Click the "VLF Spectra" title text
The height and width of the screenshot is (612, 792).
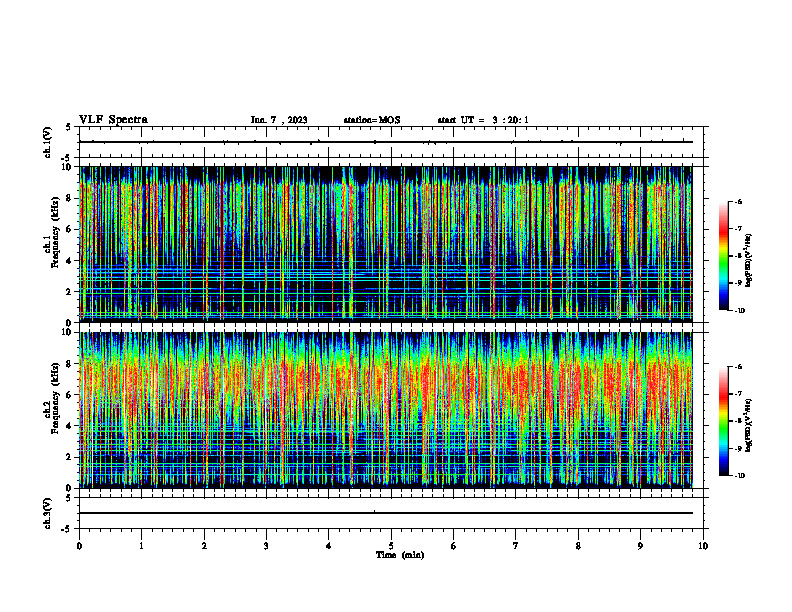[113, 120]
